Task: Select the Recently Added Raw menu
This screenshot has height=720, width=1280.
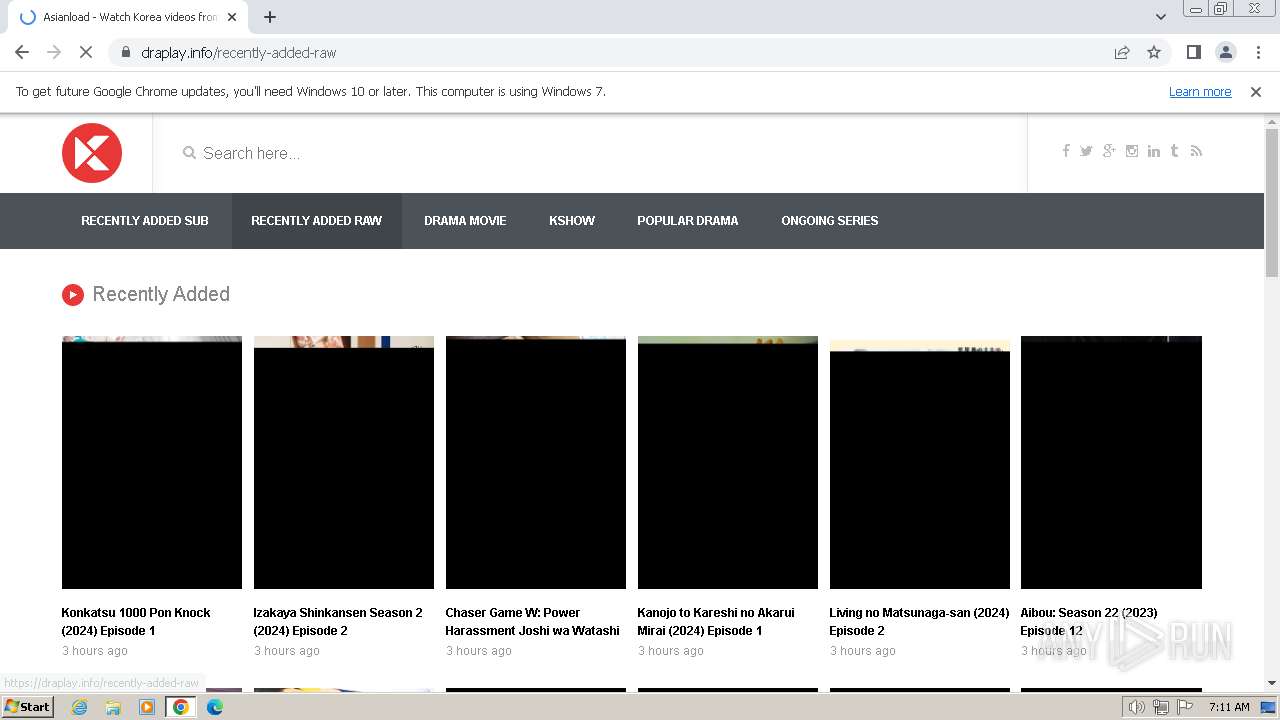Action: 316,221
